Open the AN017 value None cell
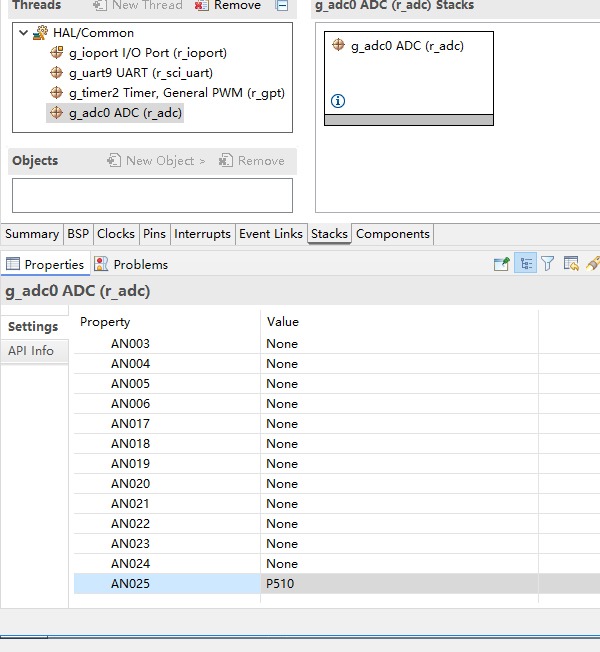Image resolution: width=600 pixels, height=652 pixels. pos(399,423)
